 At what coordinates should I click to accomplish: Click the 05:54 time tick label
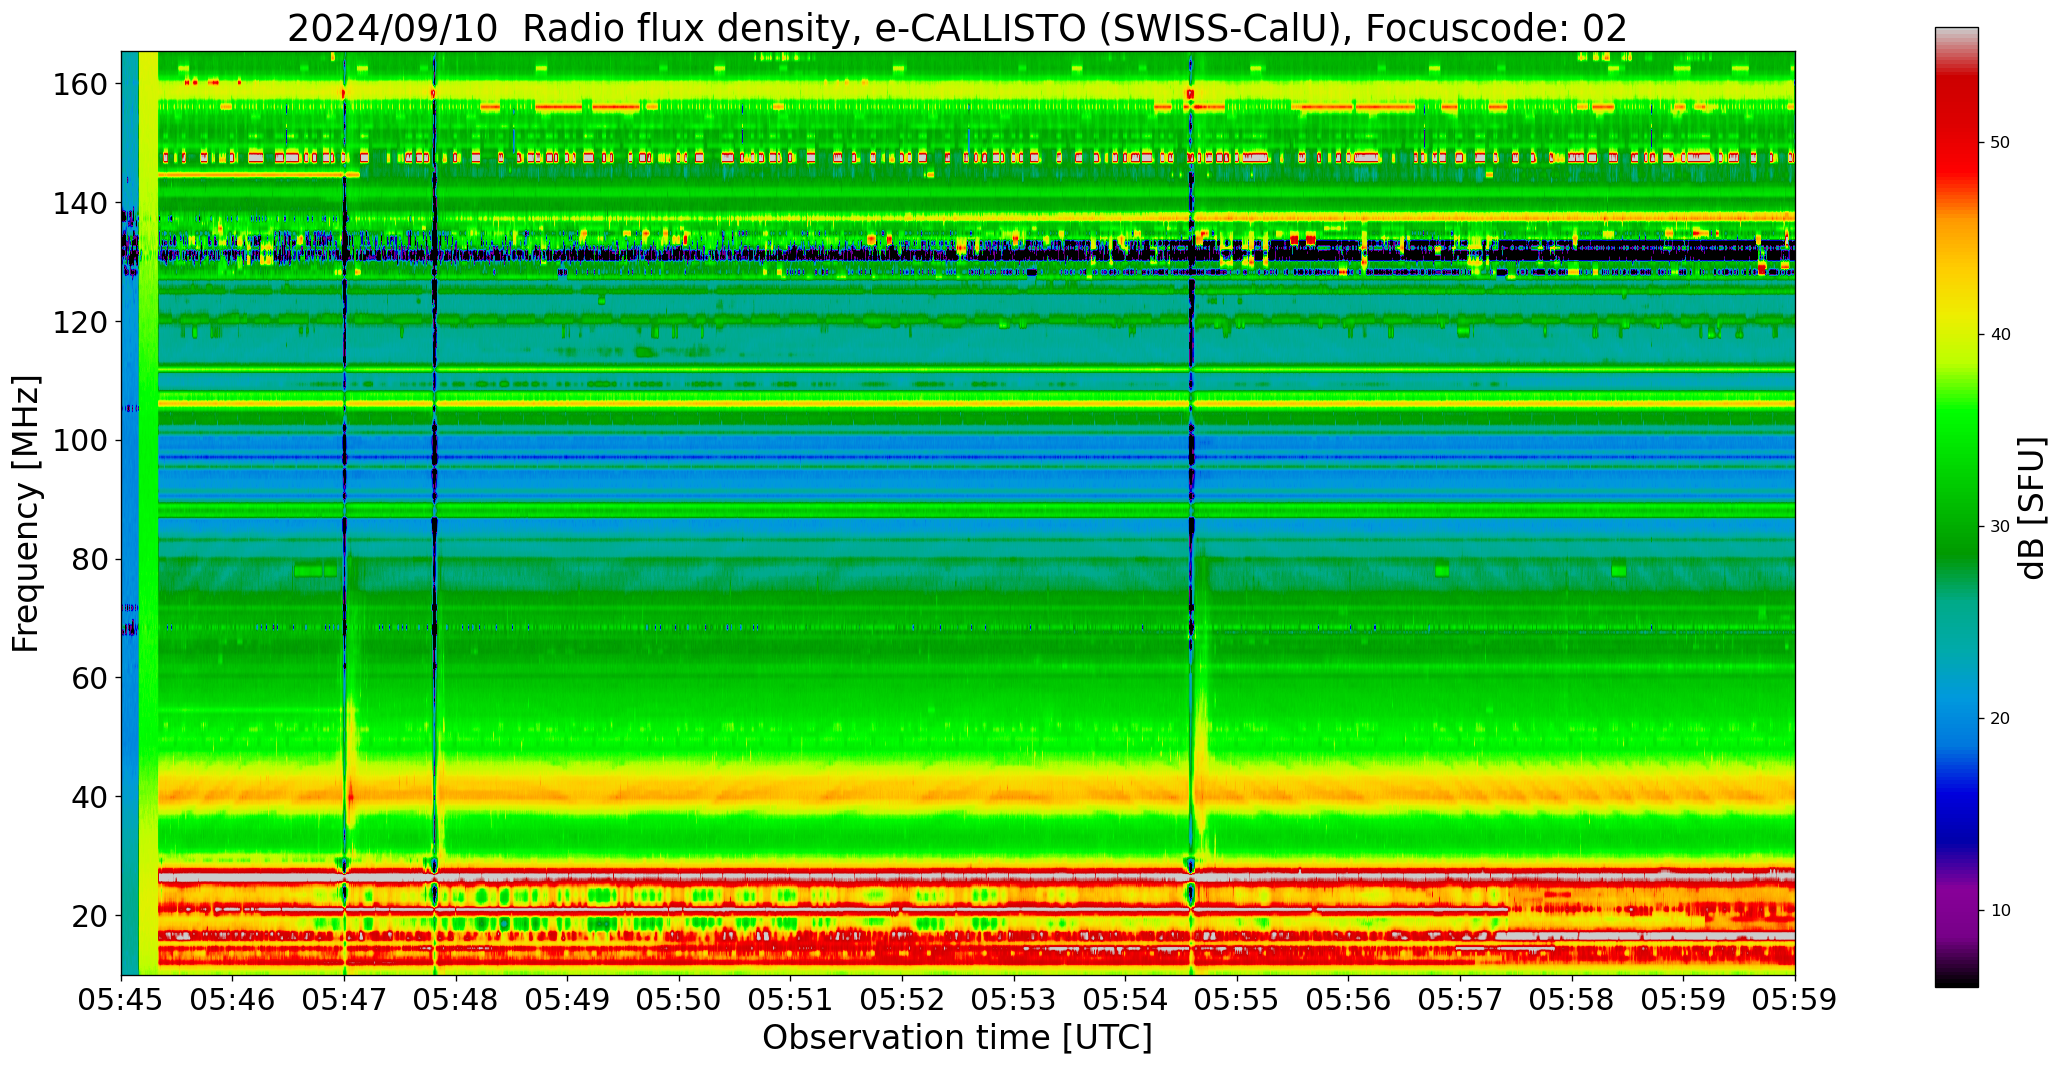pyautogui.click(x=1126, y=999)
